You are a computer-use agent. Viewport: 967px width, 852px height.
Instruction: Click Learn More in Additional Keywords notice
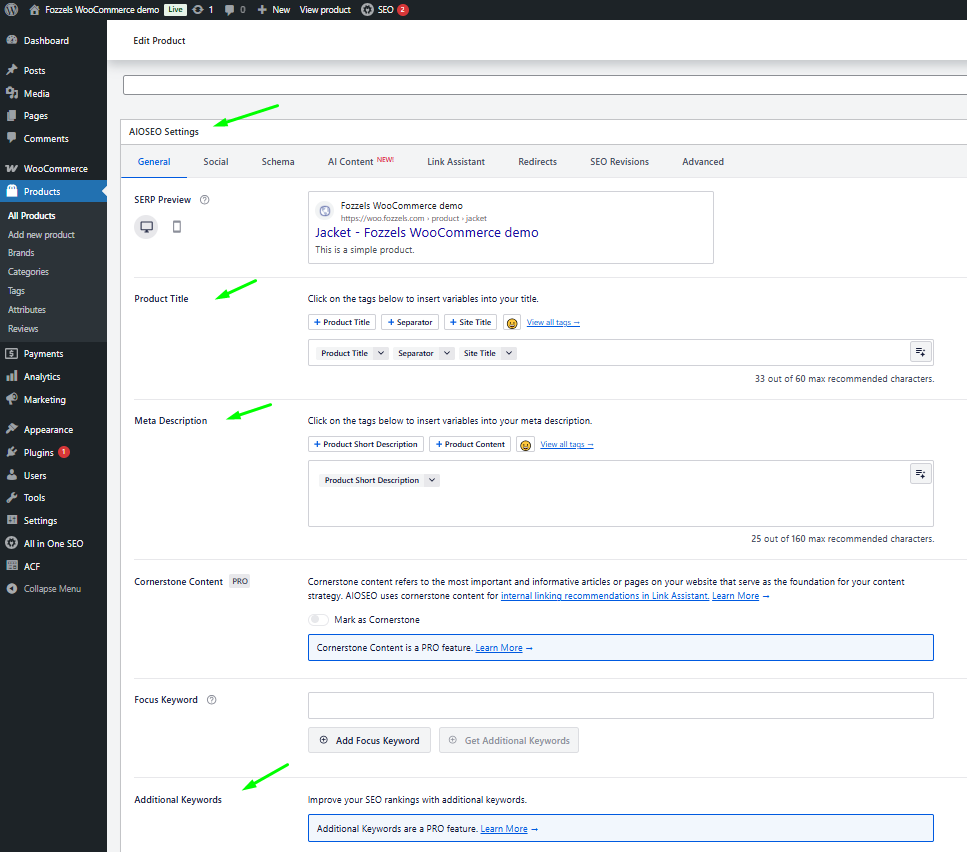[x=504, y=829]
